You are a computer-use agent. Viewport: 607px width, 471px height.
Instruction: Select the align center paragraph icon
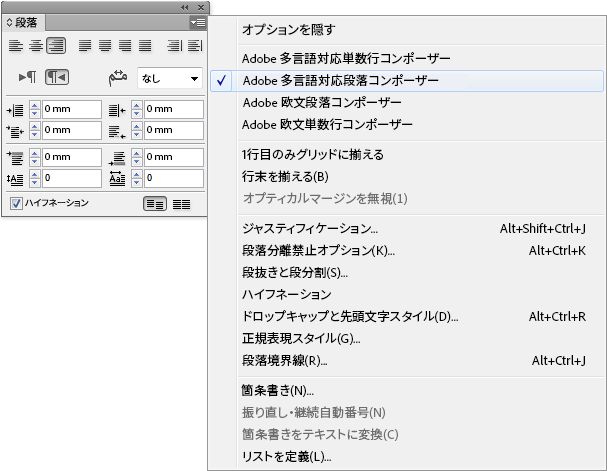[x=36, y=46]
